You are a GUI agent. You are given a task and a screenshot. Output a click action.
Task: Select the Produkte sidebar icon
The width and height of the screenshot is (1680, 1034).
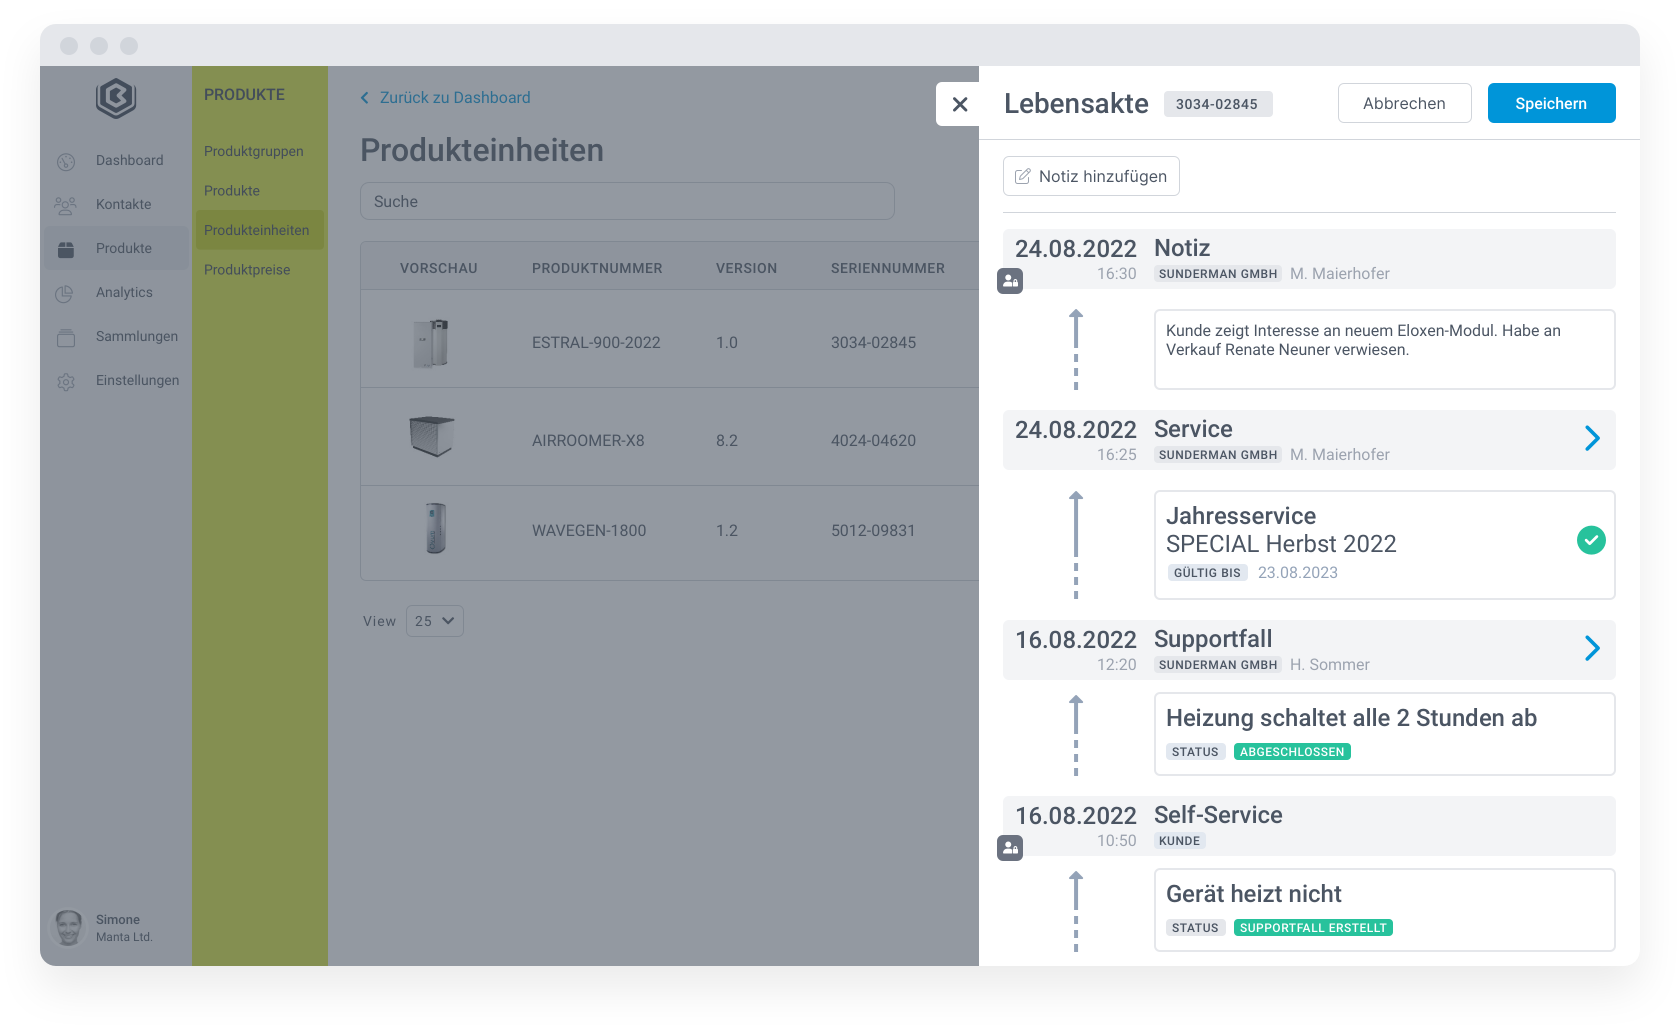pos(65,248)
